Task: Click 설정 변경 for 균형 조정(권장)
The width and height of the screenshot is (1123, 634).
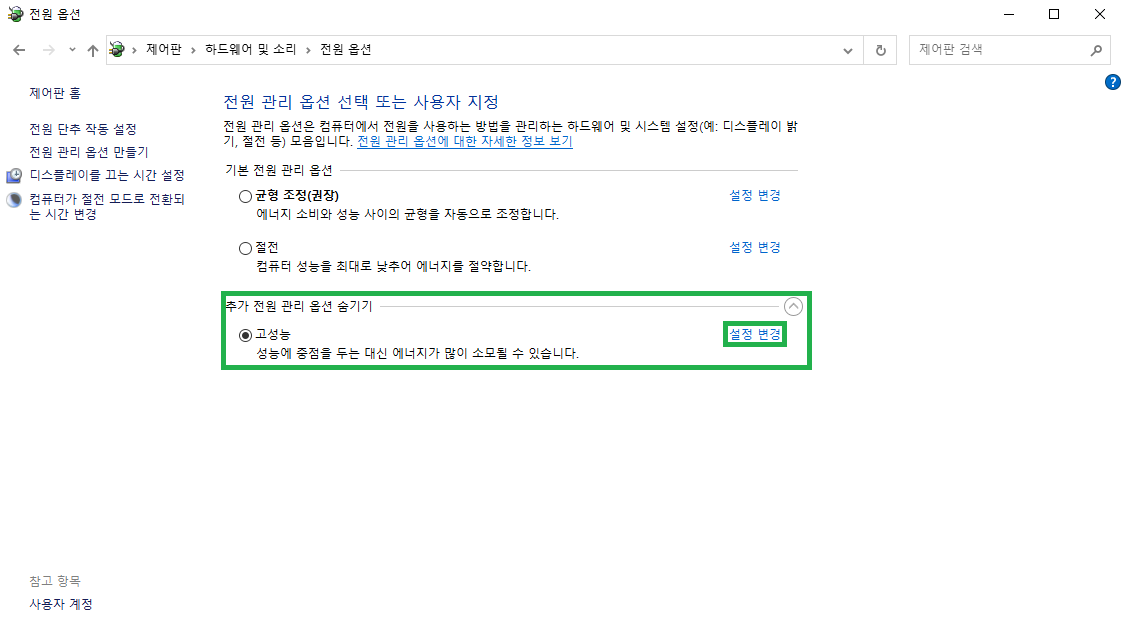Action: 755,196
